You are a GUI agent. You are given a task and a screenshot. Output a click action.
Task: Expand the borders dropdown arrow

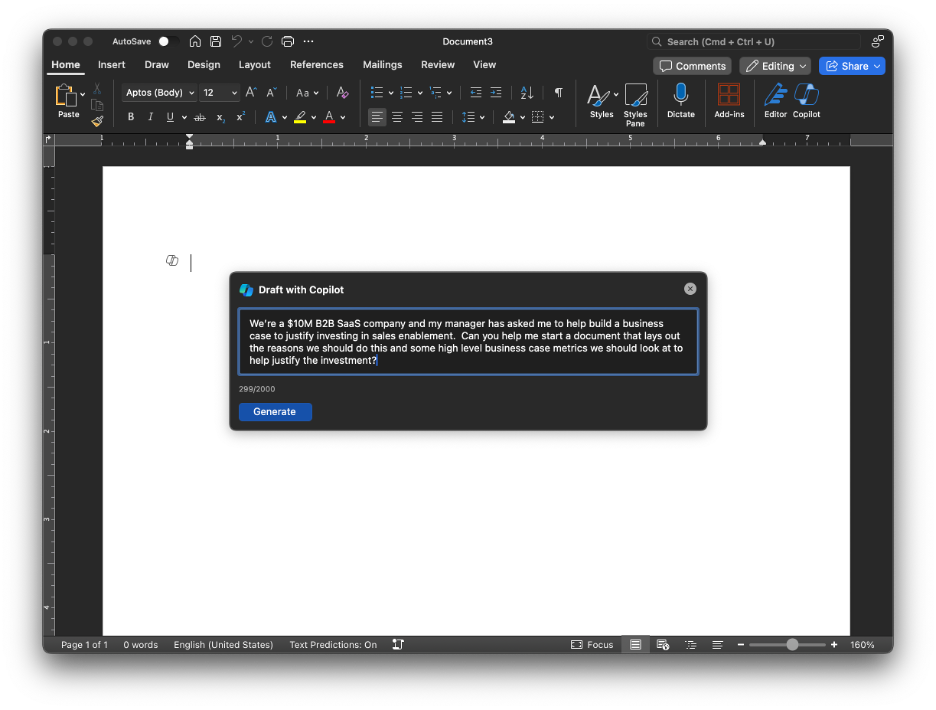pyautogui.click(x=552, y=118)
